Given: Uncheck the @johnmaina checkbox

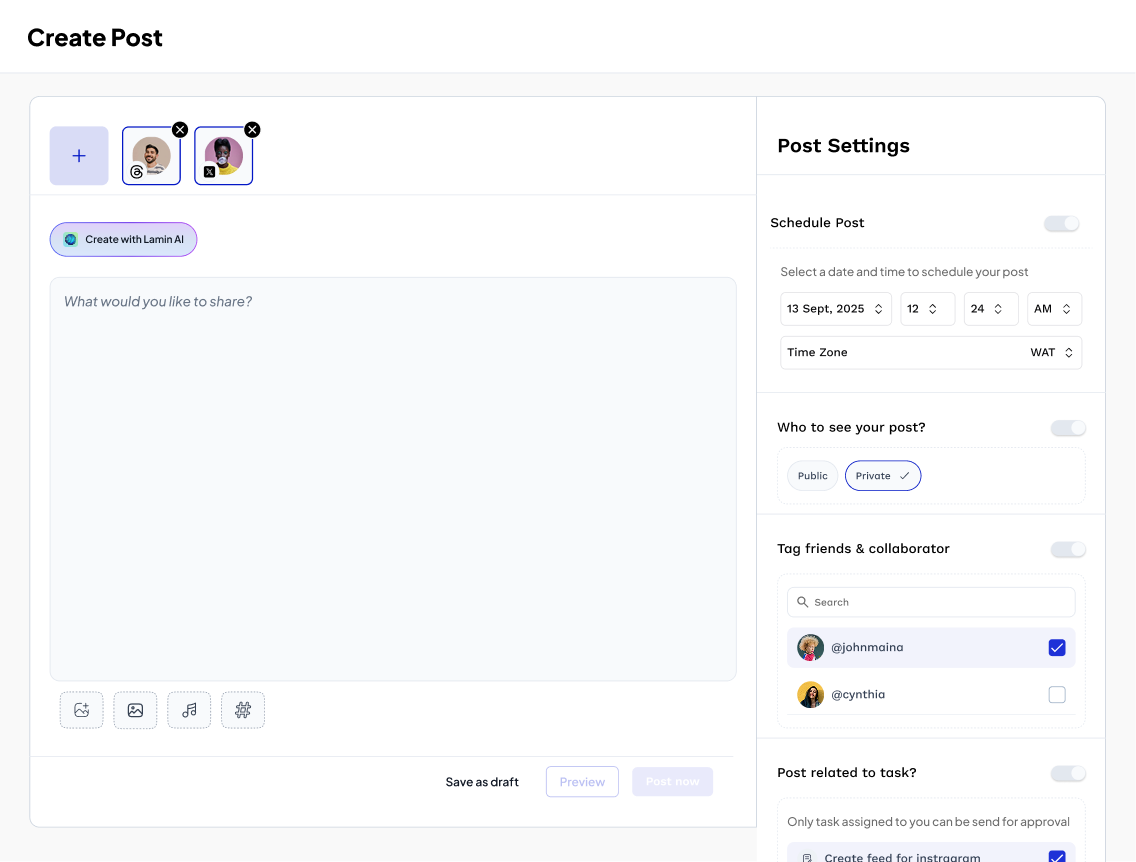Looking at the screenshot, I should [1057, 647].
